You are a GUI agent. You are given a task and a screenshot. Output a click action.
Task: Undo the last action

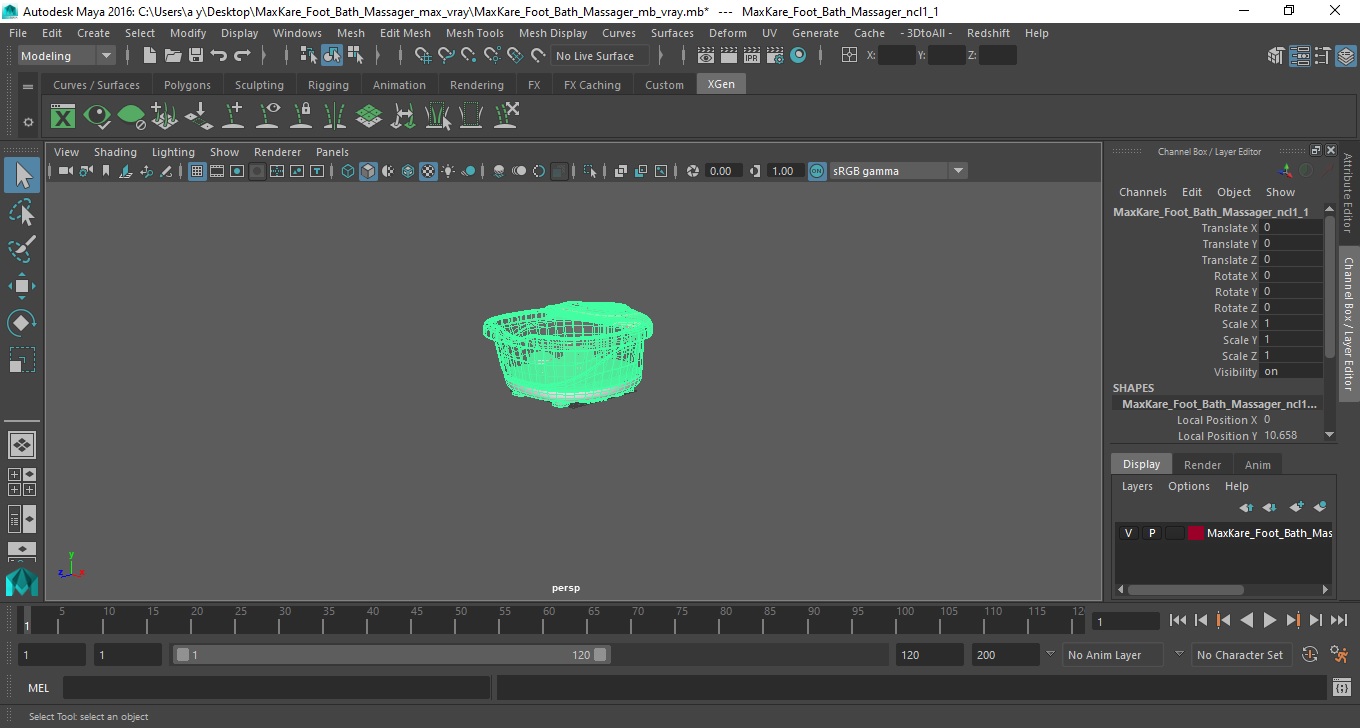tap(219, 56)
